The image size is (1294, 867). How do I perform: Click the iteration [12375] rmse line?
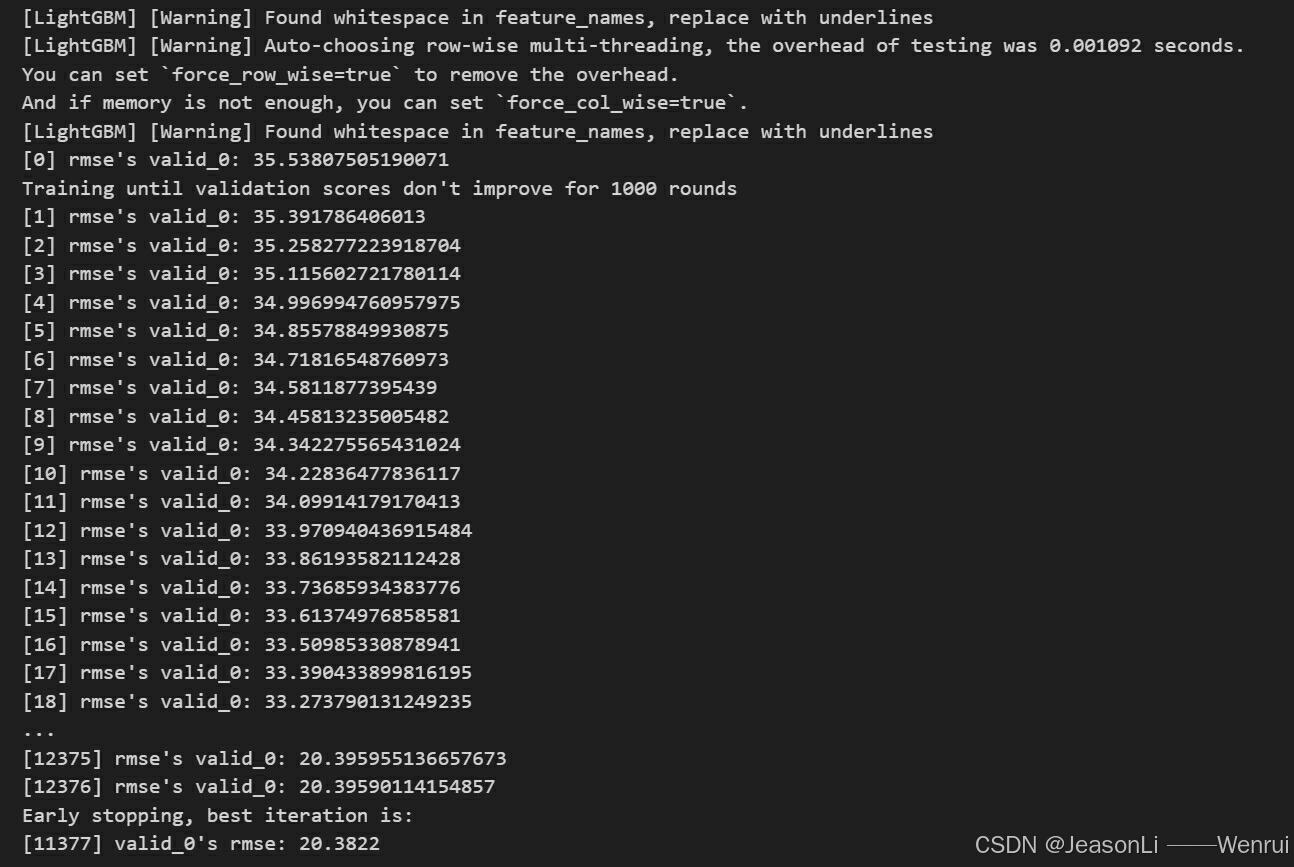[264, 759]
